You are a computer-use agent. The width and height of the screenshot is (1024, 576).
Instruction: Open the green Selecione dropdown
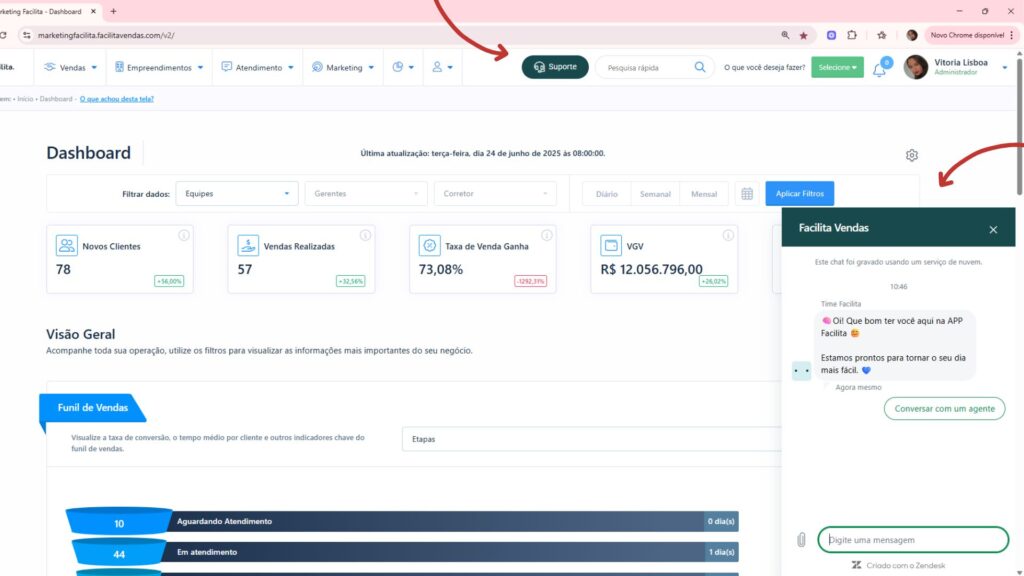point(837,67)
